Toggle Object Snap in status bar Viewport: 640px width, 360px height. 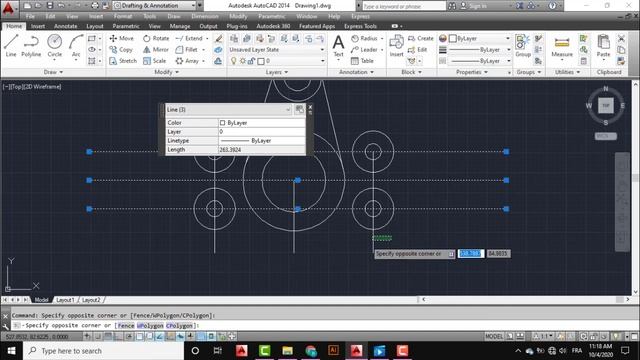pos(139,336)
